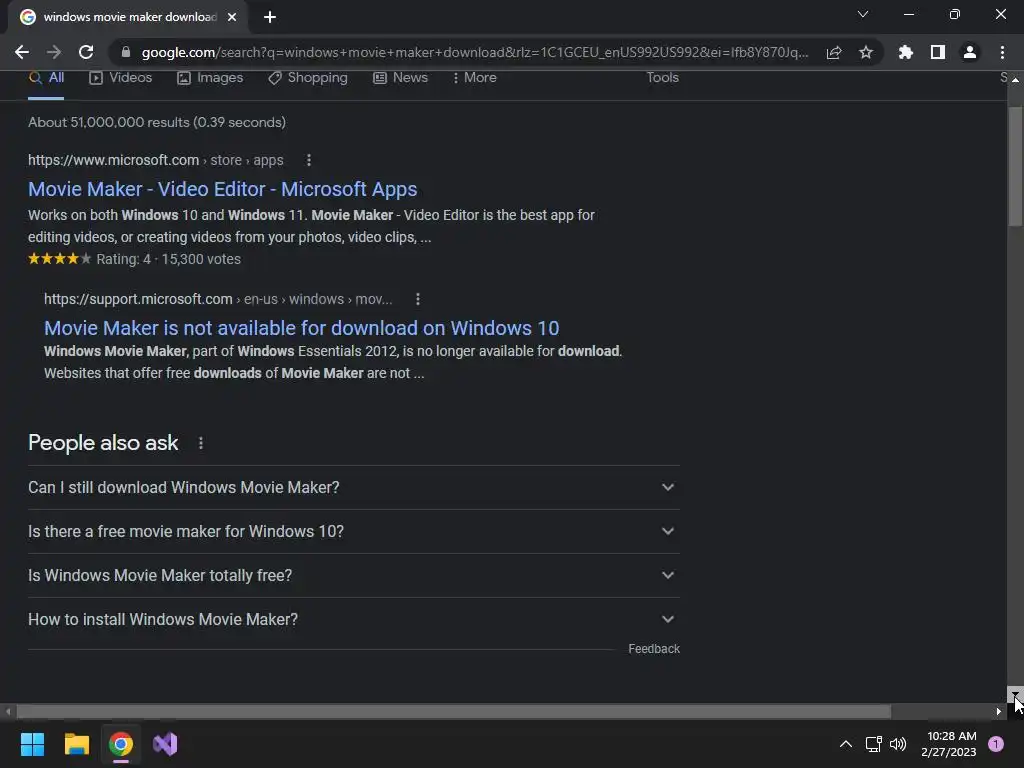Select the All search tab
This screenshot has height=768, width=1024.
point(46,78)
